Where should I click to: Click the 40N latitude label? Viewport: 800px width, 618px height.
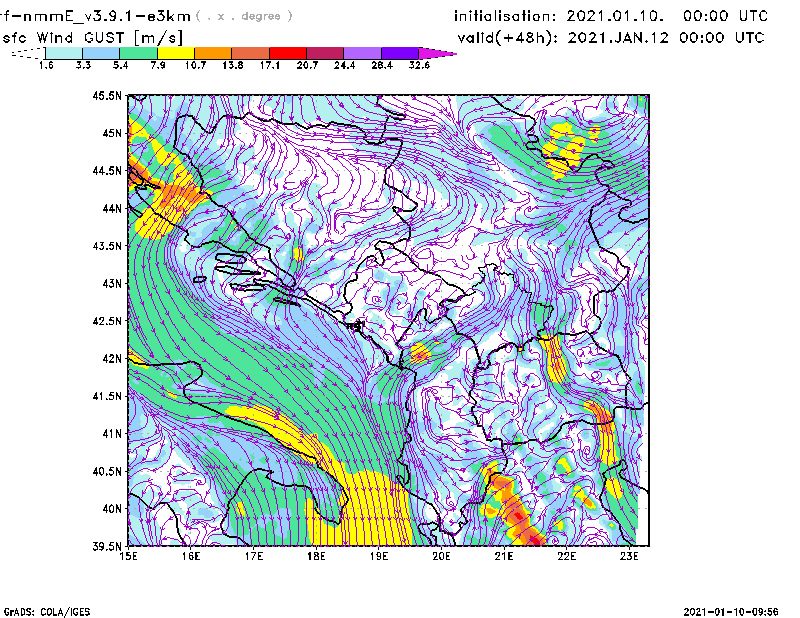112,509
